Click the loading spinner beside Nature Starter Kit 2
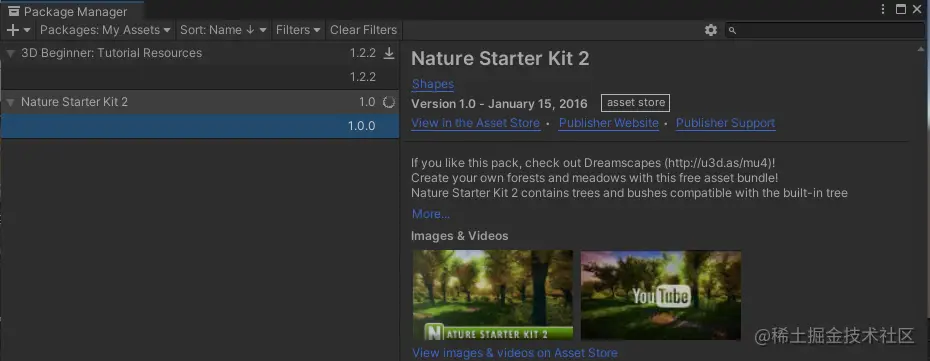The width and height of the screenshot is (930, 361). click(x=388, y=102)
